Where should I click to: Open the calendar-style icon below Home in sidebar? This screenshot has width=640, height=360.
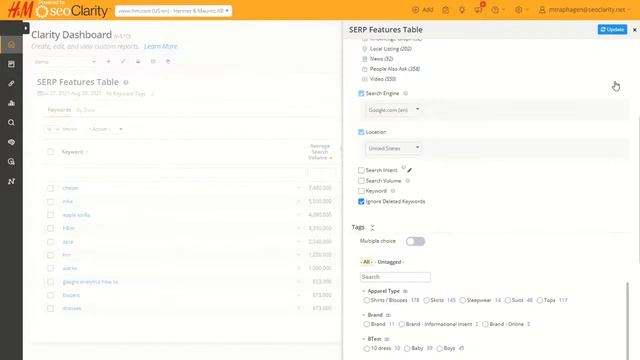pos(11,64)
